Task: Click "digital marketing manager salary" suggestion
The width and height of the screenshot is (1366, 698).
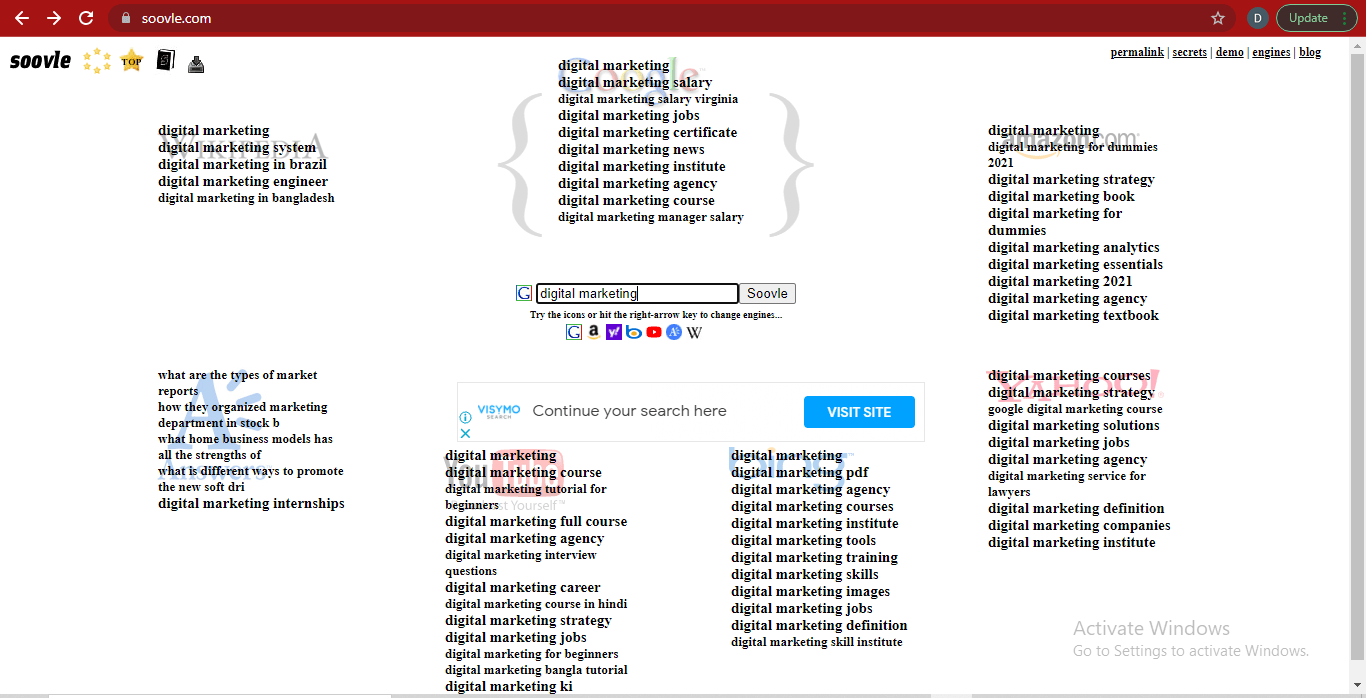Action: click(651, 217)
